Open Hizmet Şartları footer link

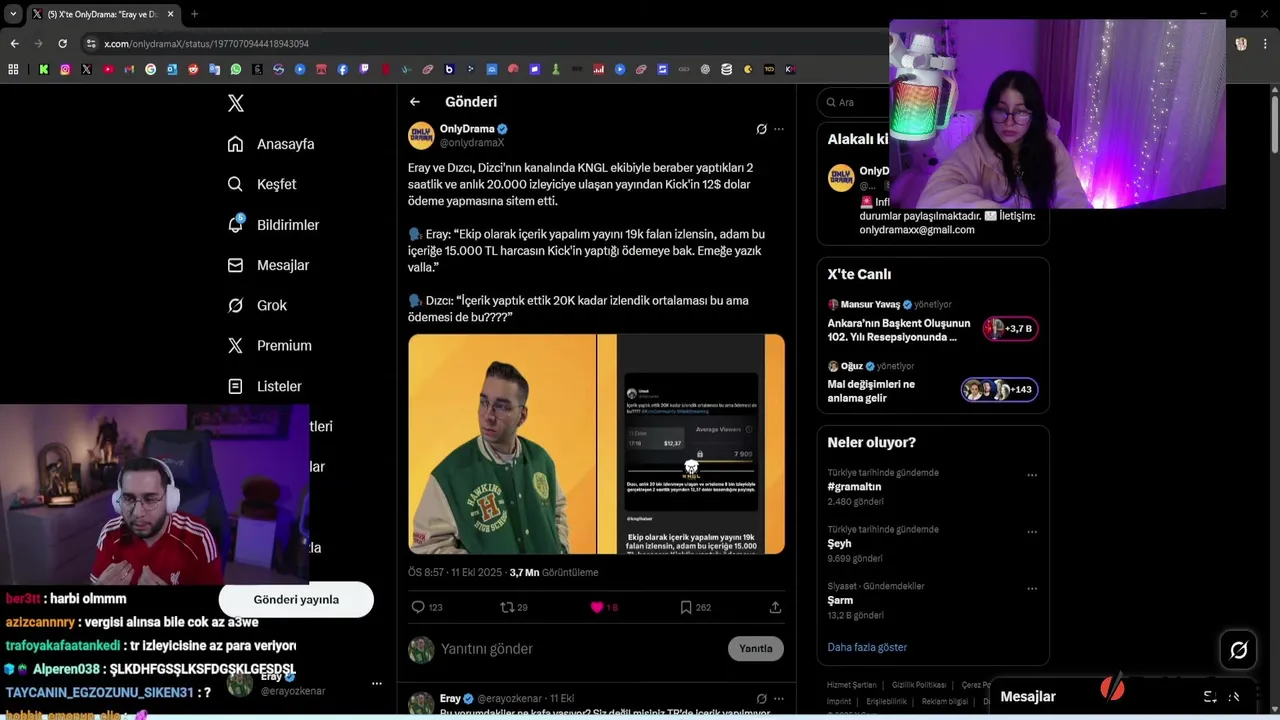pyautogui.click(x=851, y=685)
